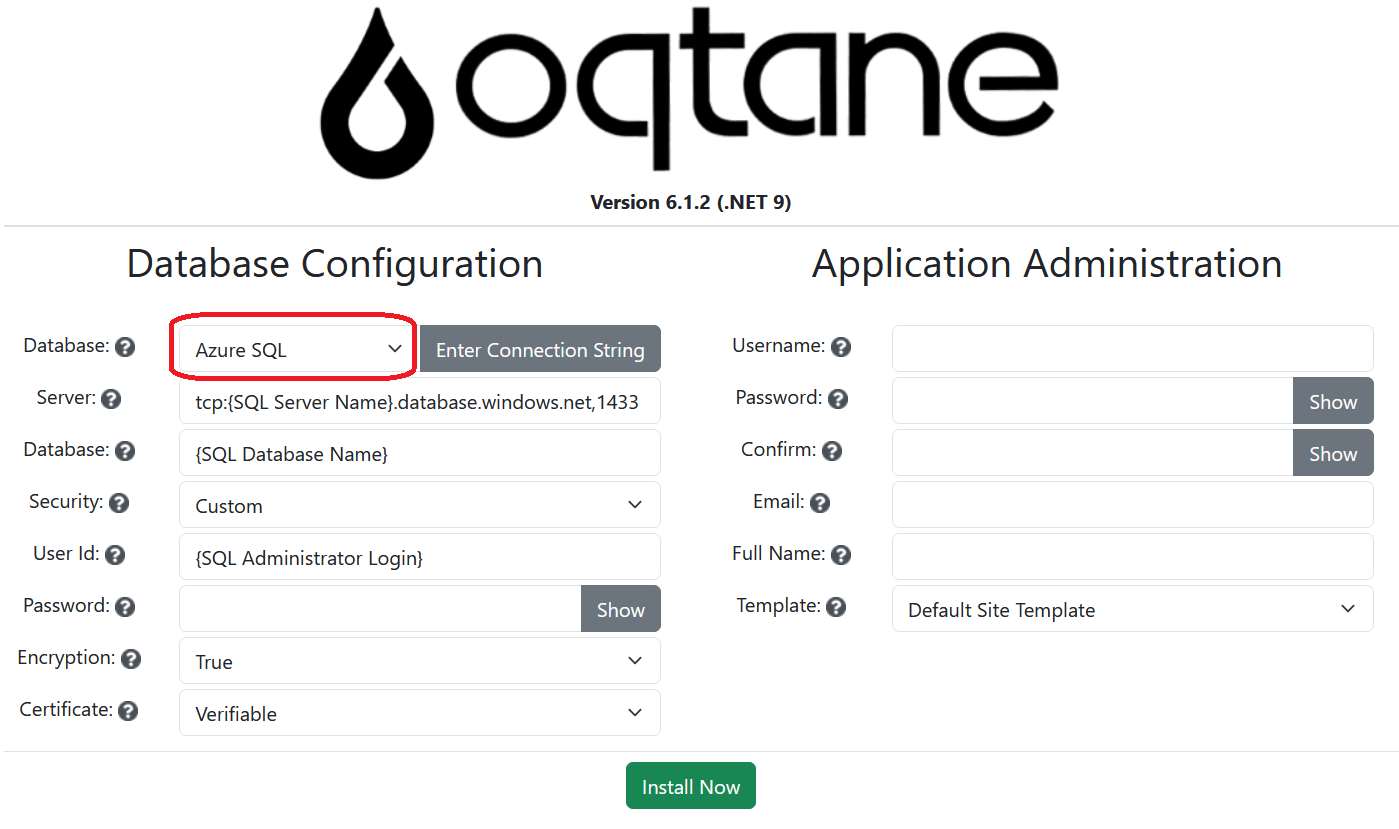1399x829 pixels.
Task: Click the Install Now button
Action: click(691, 786)
